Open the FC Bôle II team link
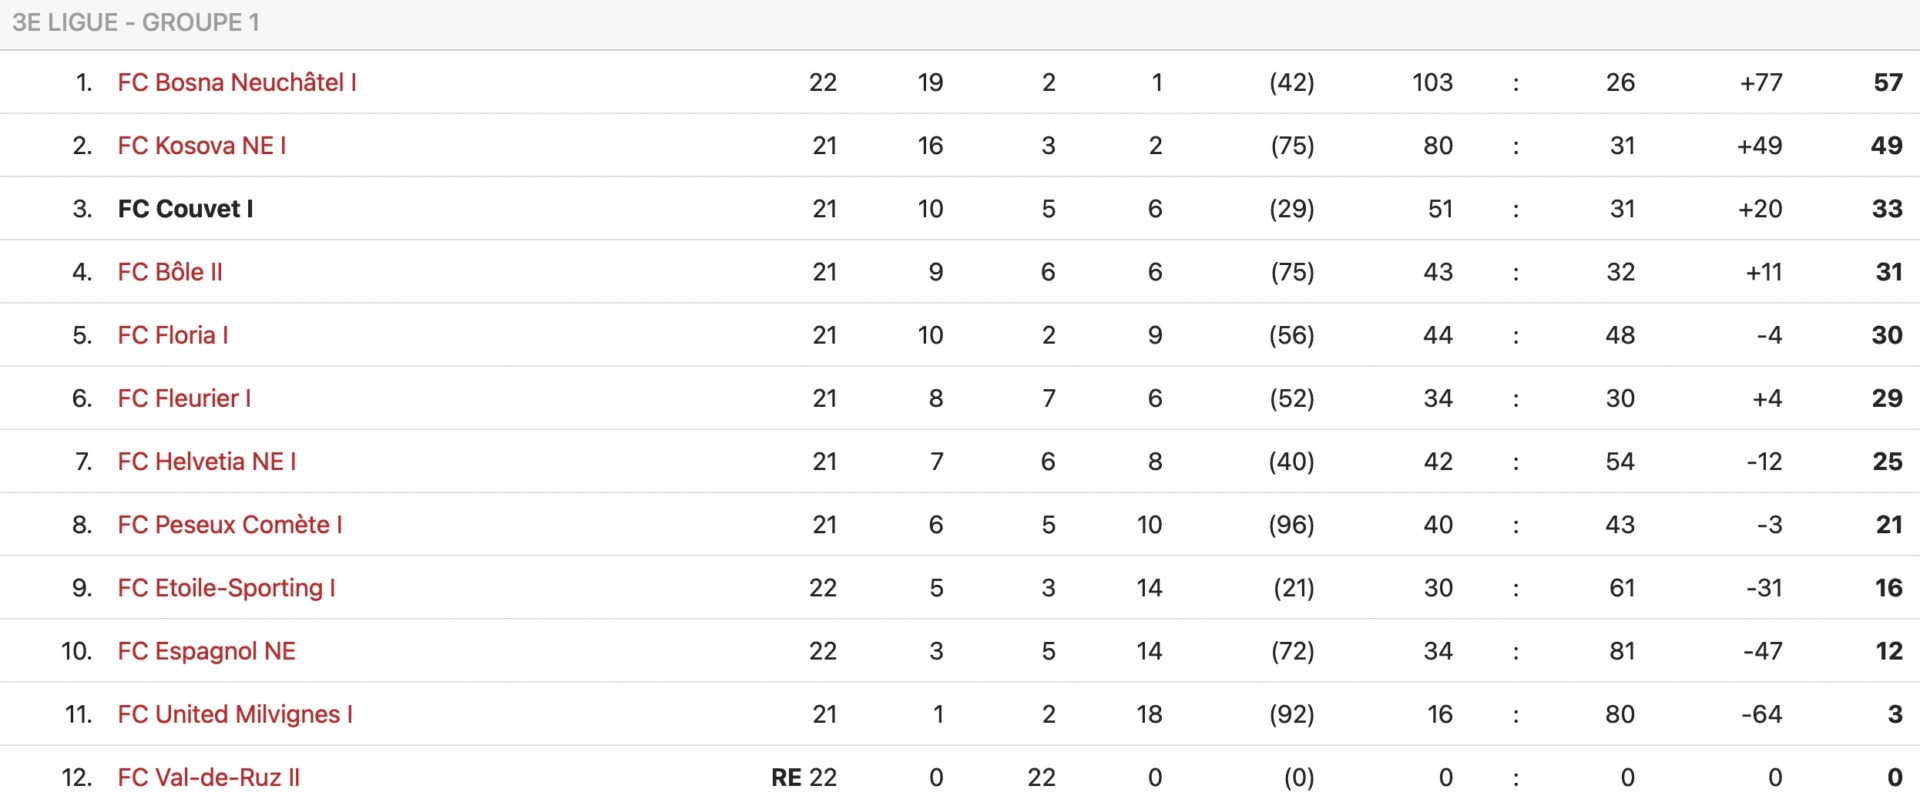 (170, 271)
